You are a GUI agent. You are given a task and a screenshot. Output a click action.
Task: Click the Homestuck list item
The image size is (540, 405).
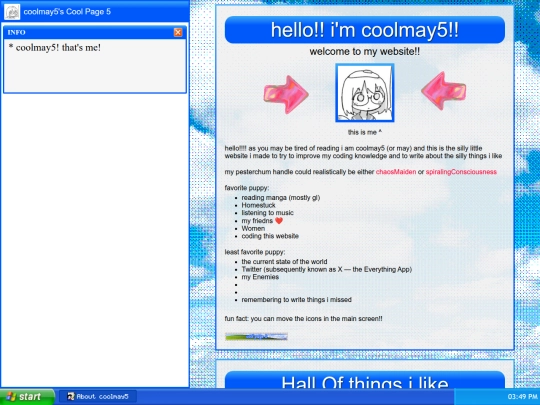pyautogui.click(x=258, y=205)
